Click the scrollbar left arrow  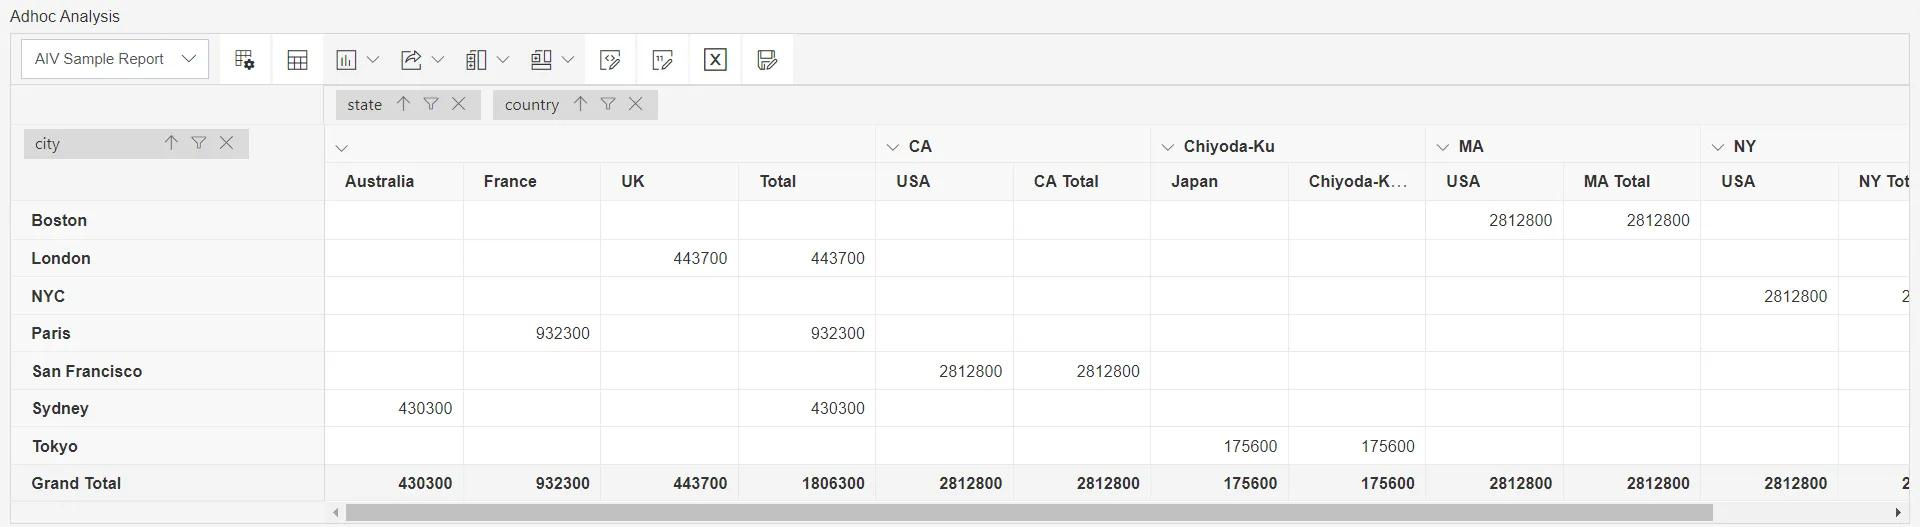[336, 513]
